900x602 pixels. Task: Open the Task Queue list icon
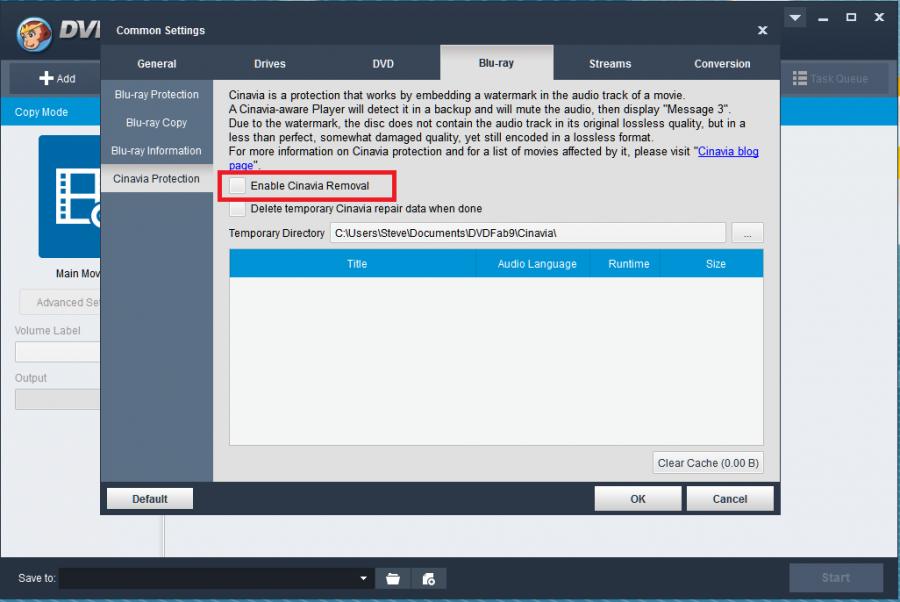(800, 79)
